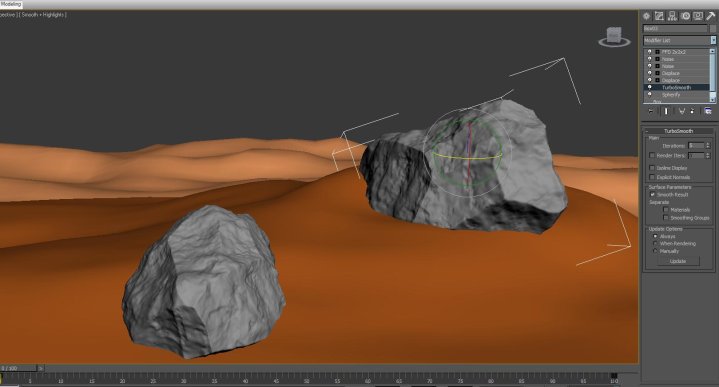The image size is (719, 387).
Task: Click the modifier stack scrollbar up arrow
Action: pyautogui.click(x=713, y=50)
